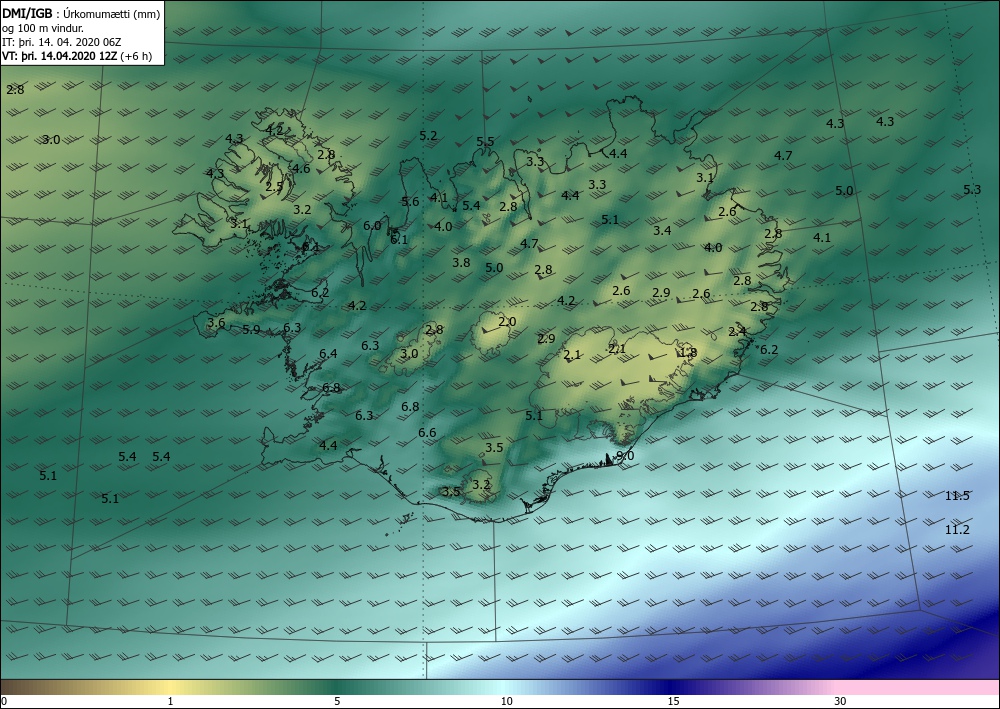Click the 5.3 value on the map

point(972,189)
